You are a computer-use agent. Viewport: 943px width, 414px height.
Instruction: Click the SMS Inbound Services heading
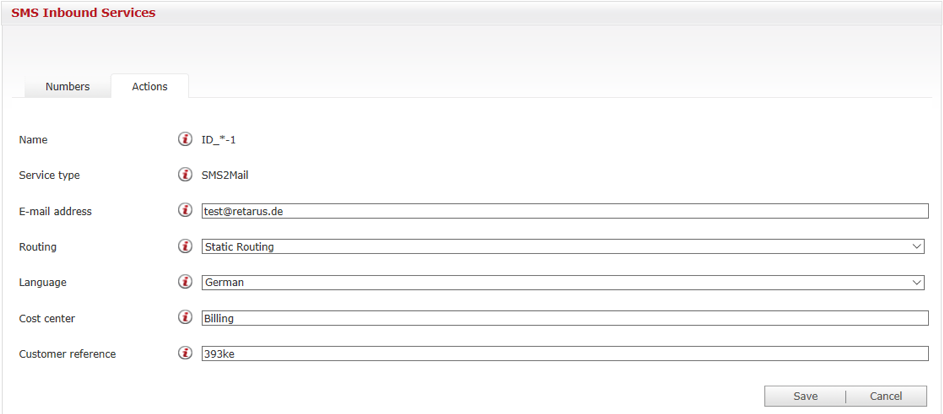point(83,13)
